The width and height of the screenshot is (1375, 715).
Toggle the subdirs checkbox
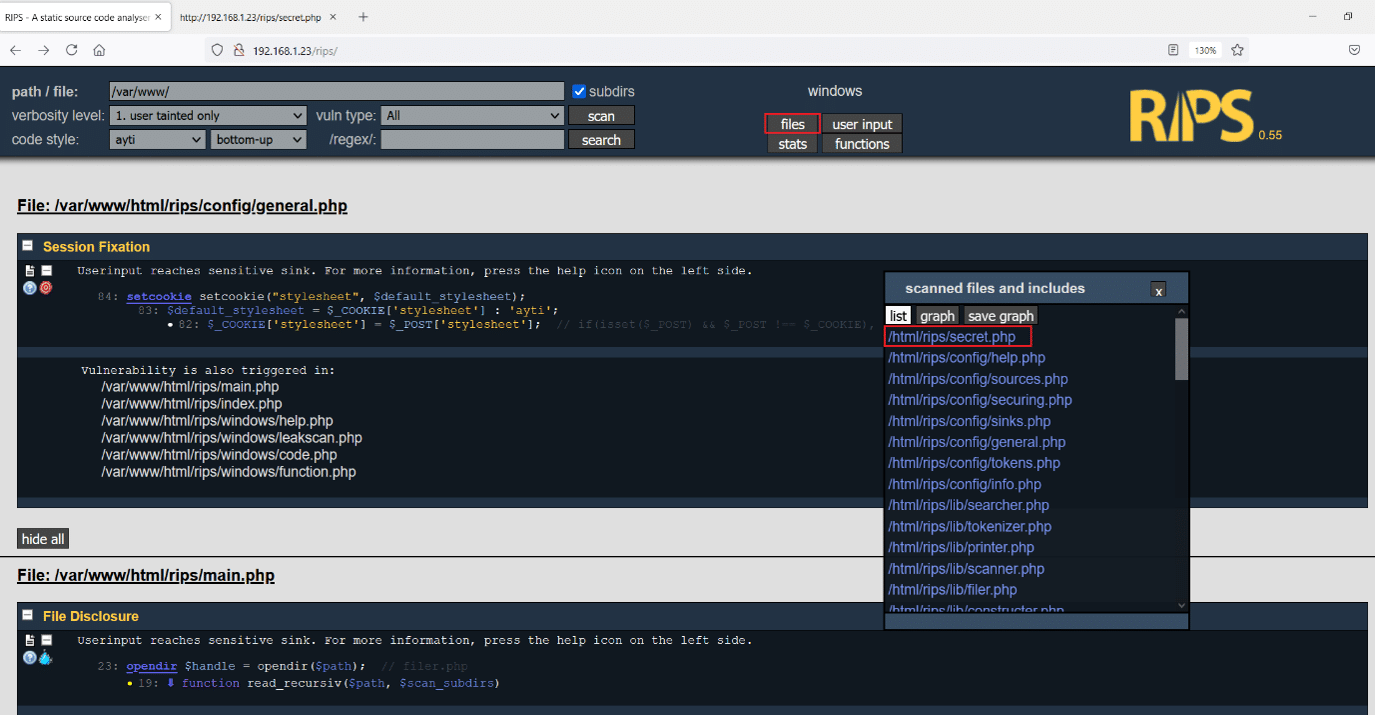tap(579, 91)
